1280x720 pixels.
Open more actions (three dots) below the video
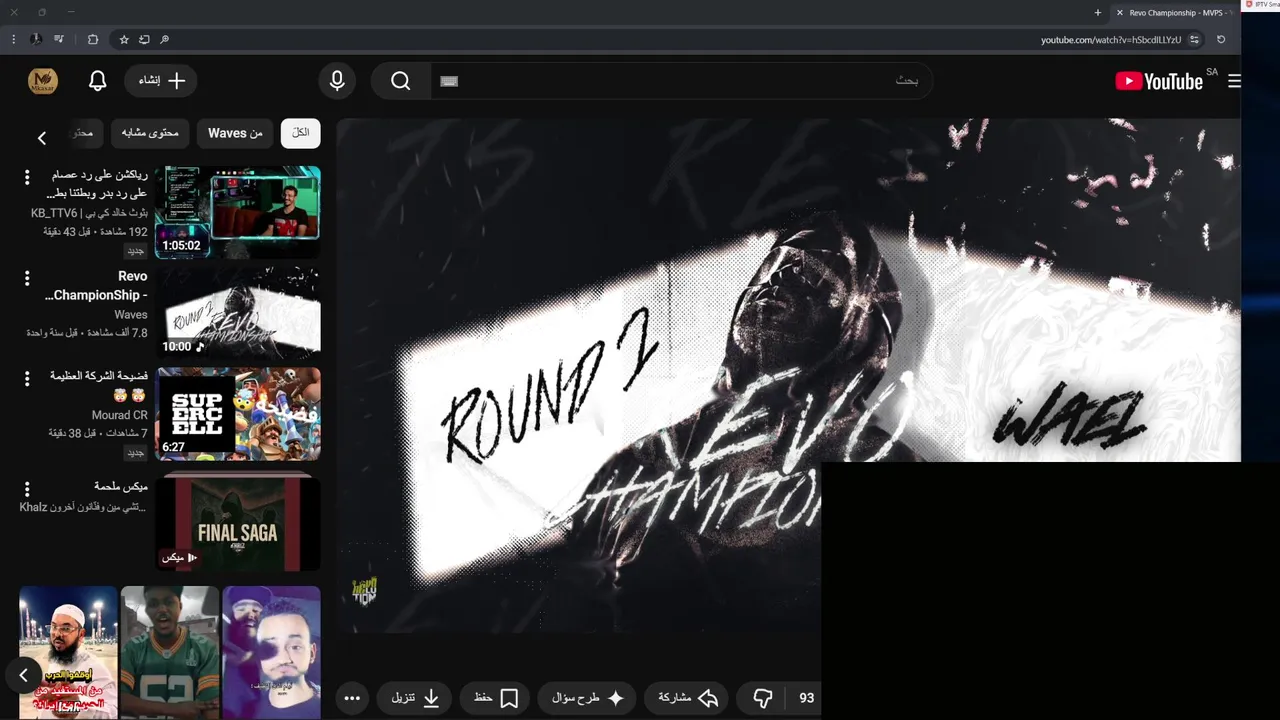352,698
